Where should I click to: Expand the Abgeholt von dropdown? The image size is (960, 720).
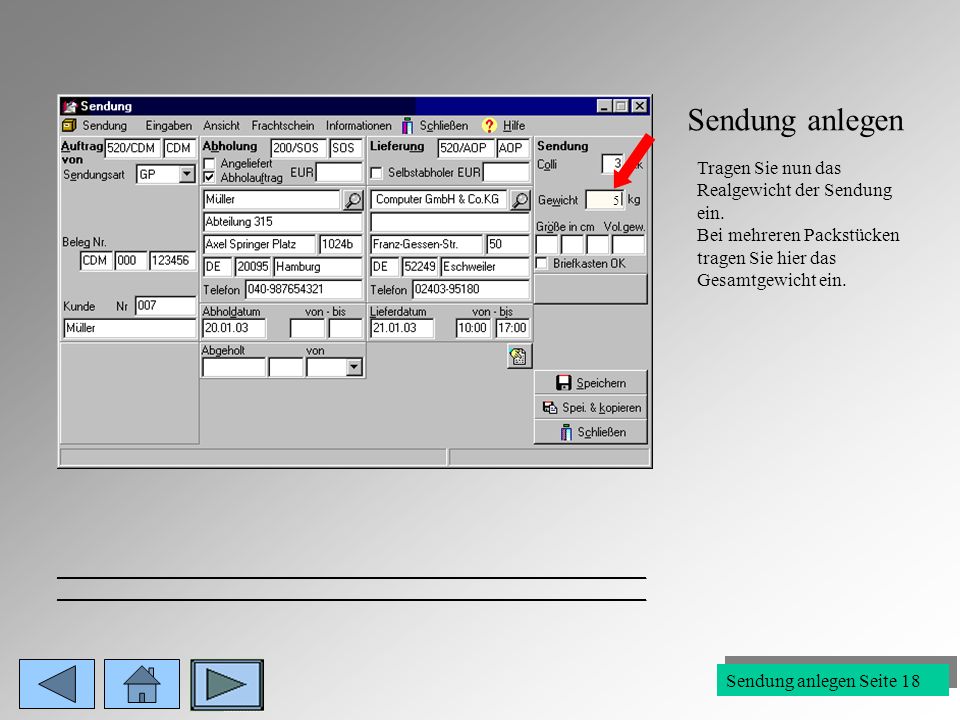tap(354, 367)
